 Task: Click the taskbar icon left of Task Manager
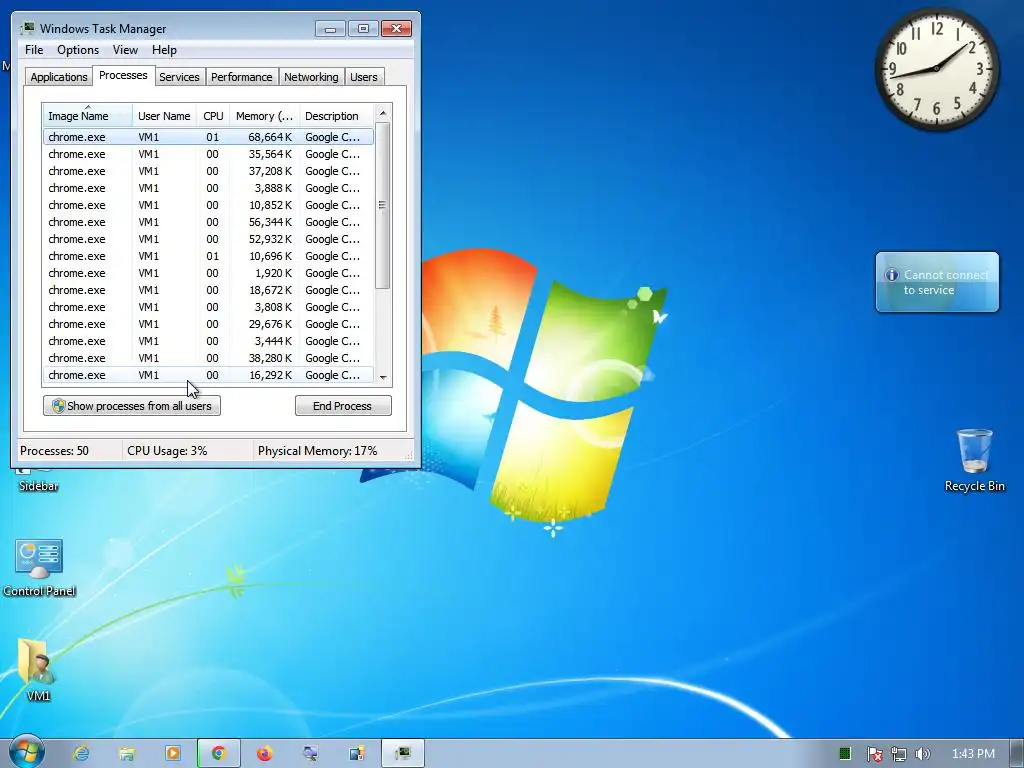[x=357, y=753]
